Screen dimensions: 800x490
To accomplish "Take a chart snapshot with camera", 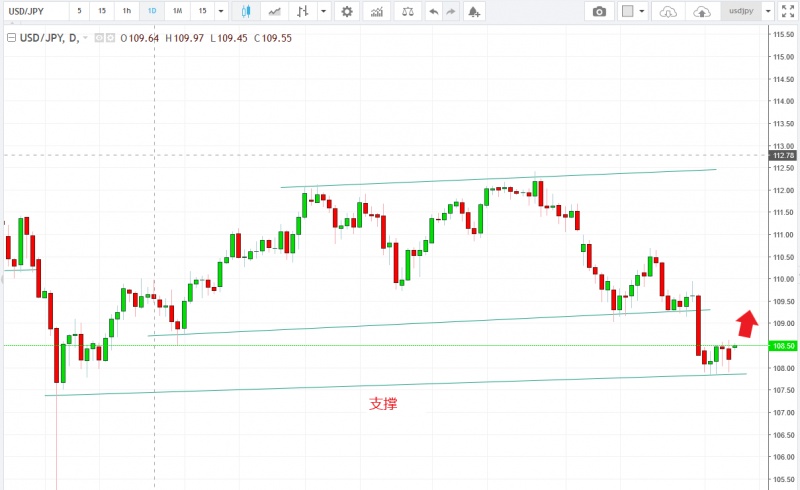I will (599, 11).
